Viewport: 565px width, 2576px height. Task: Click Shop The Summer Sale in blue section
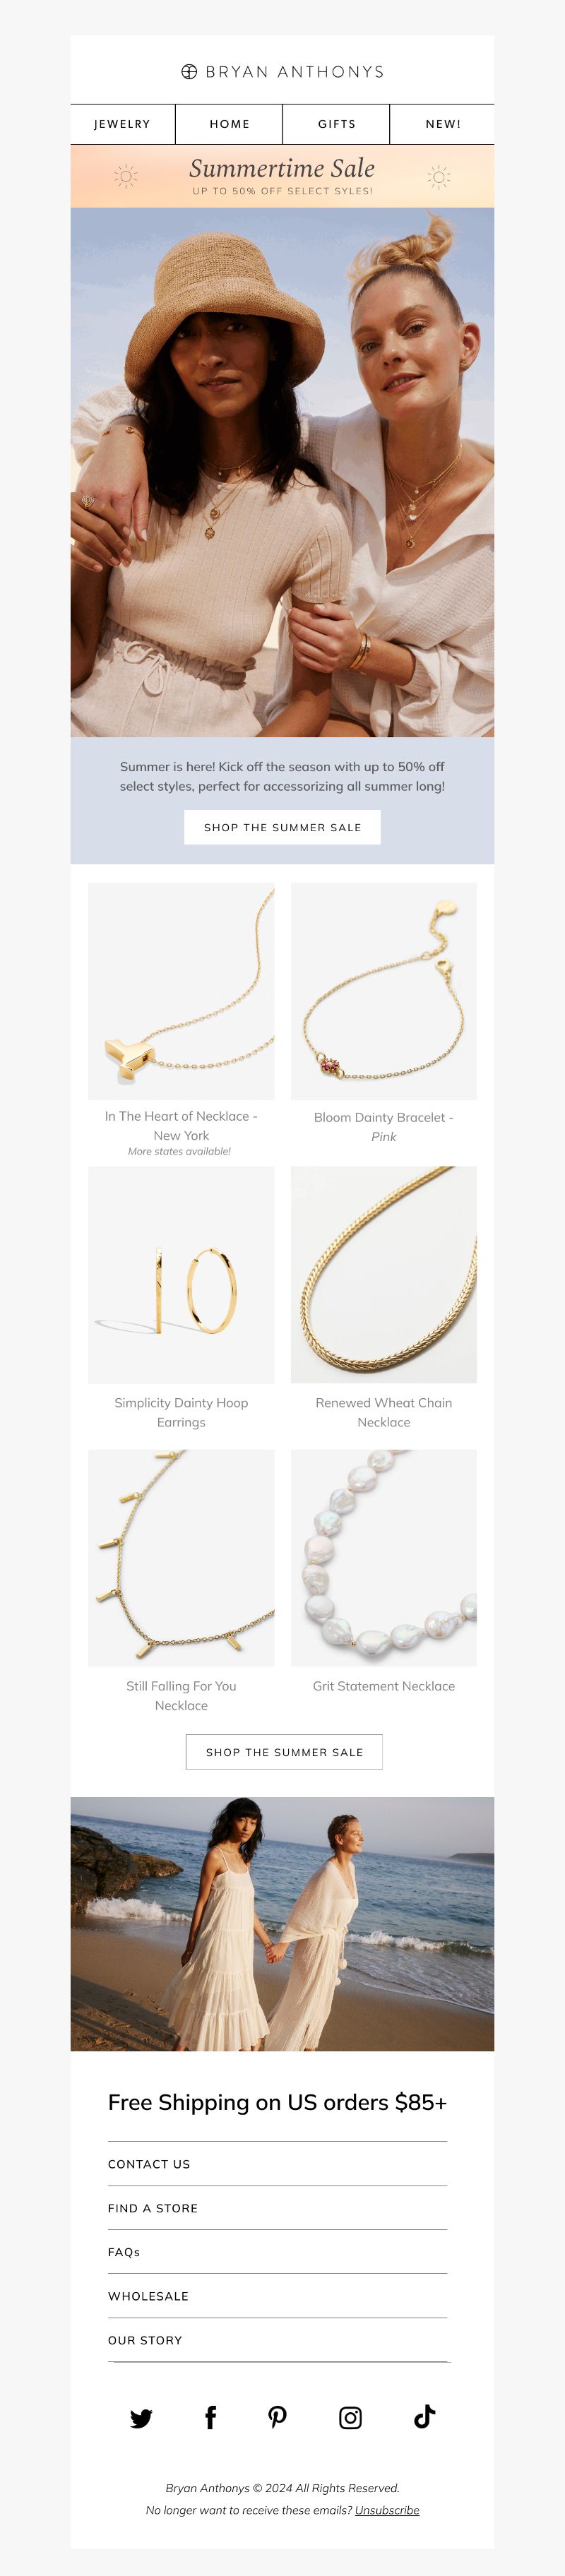point(282,827)
